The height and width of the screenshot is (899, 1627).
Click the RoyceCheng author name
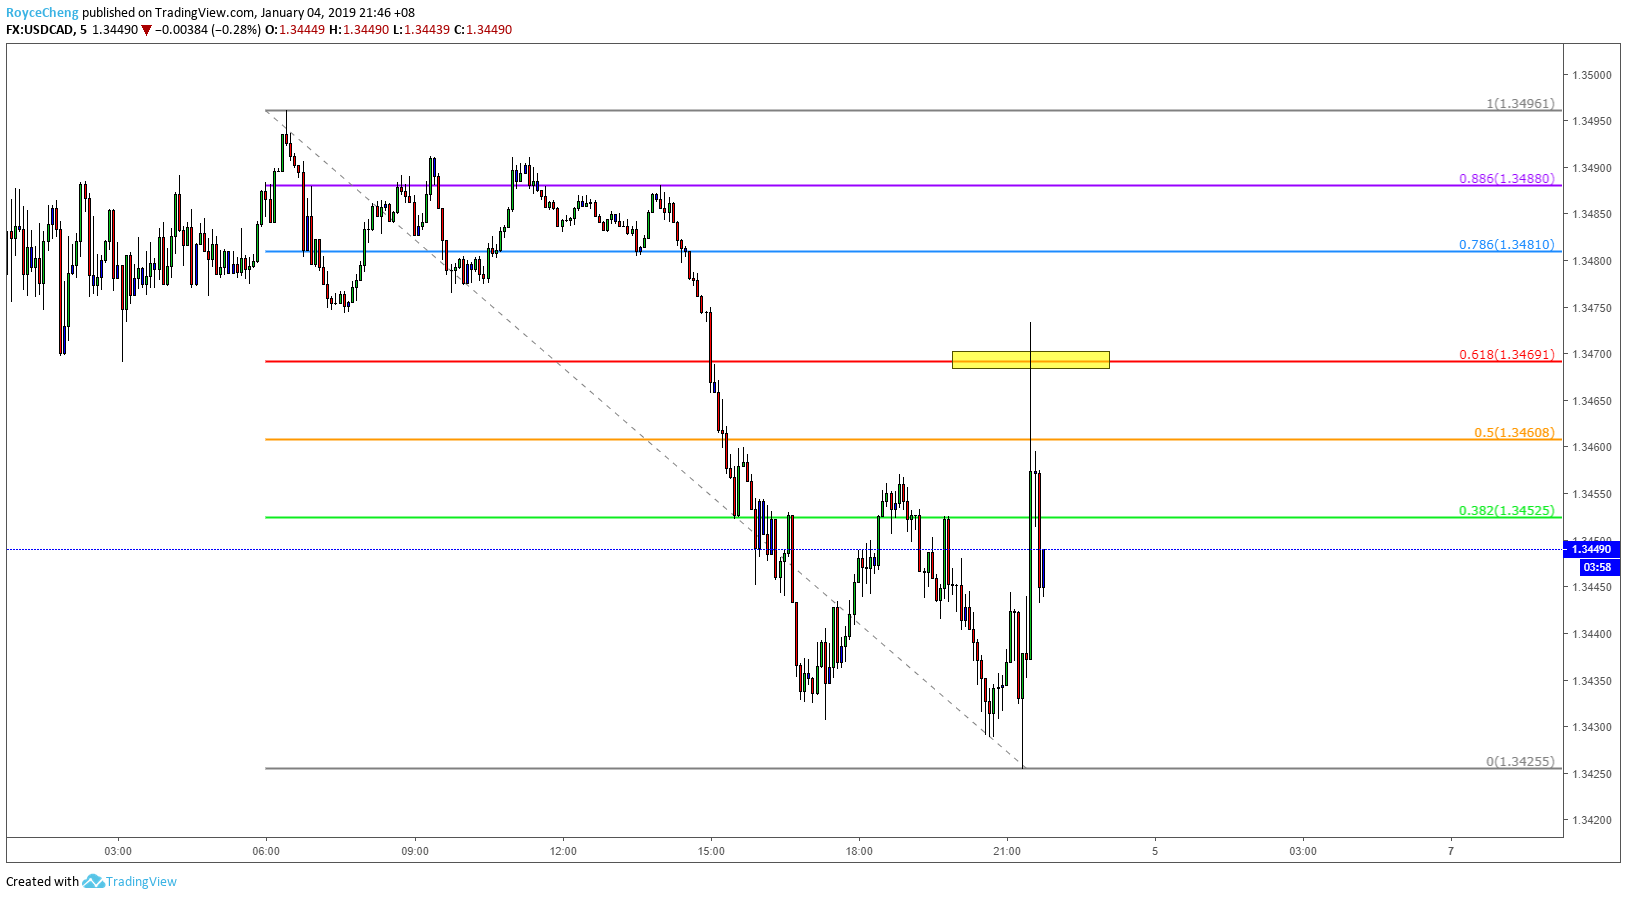(42, 13)
